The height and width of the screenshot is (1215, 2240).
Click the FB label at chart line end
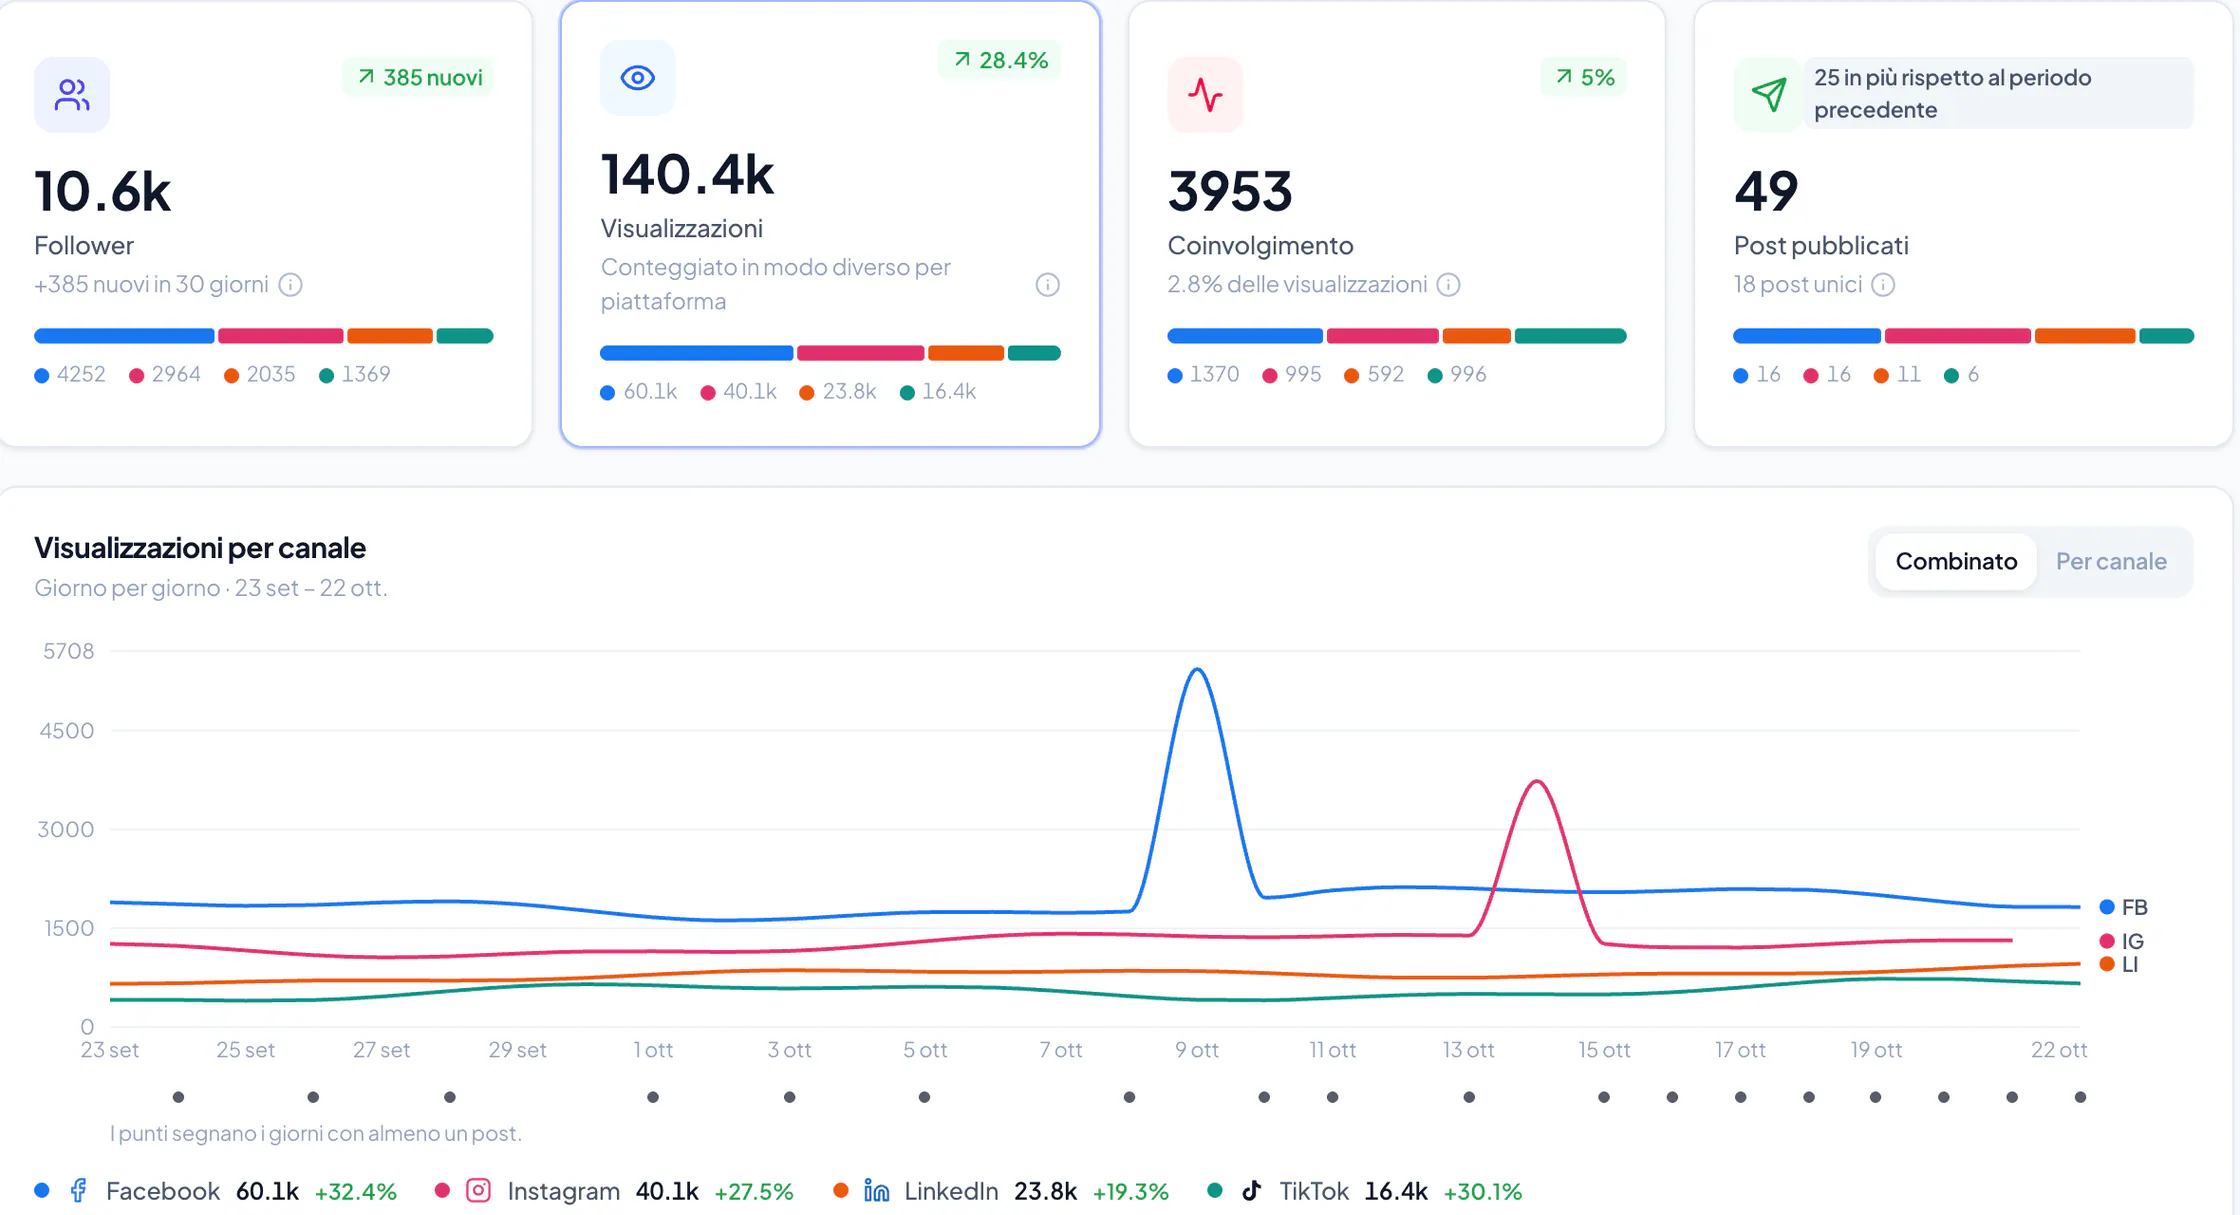click(2125, 907)
